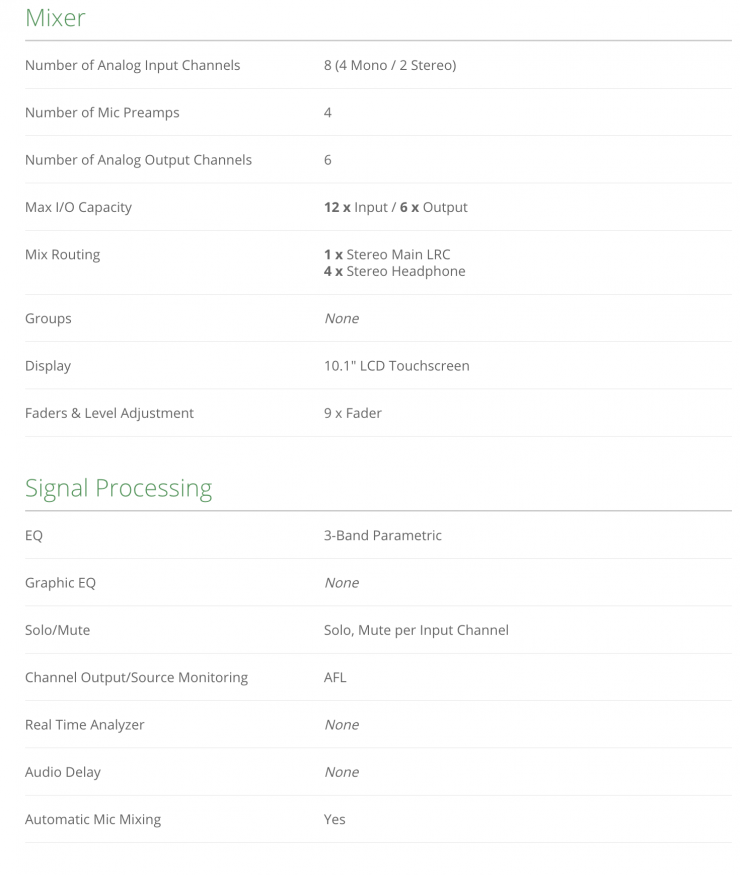This screenshot has width=740, height=875.
Task: Click the Channel Output/Source Monitoring label
Action: coord(136,678)
